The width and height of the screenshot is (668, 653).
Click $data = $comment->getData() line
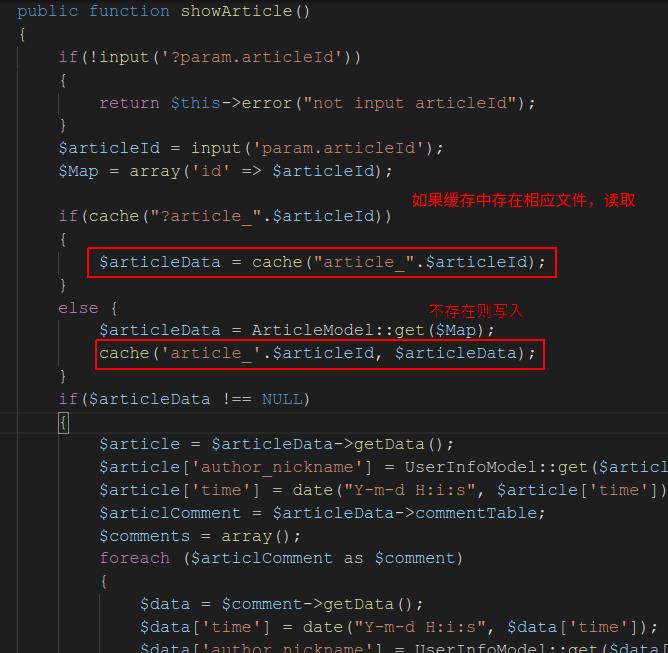pyautogui.click(x=282, y=604)
